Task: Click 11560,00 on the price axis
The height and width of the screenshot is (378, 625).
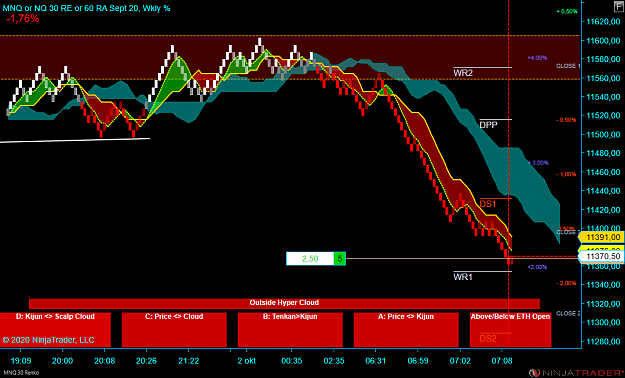Action: pyautogui.click(x=603, y=78)
